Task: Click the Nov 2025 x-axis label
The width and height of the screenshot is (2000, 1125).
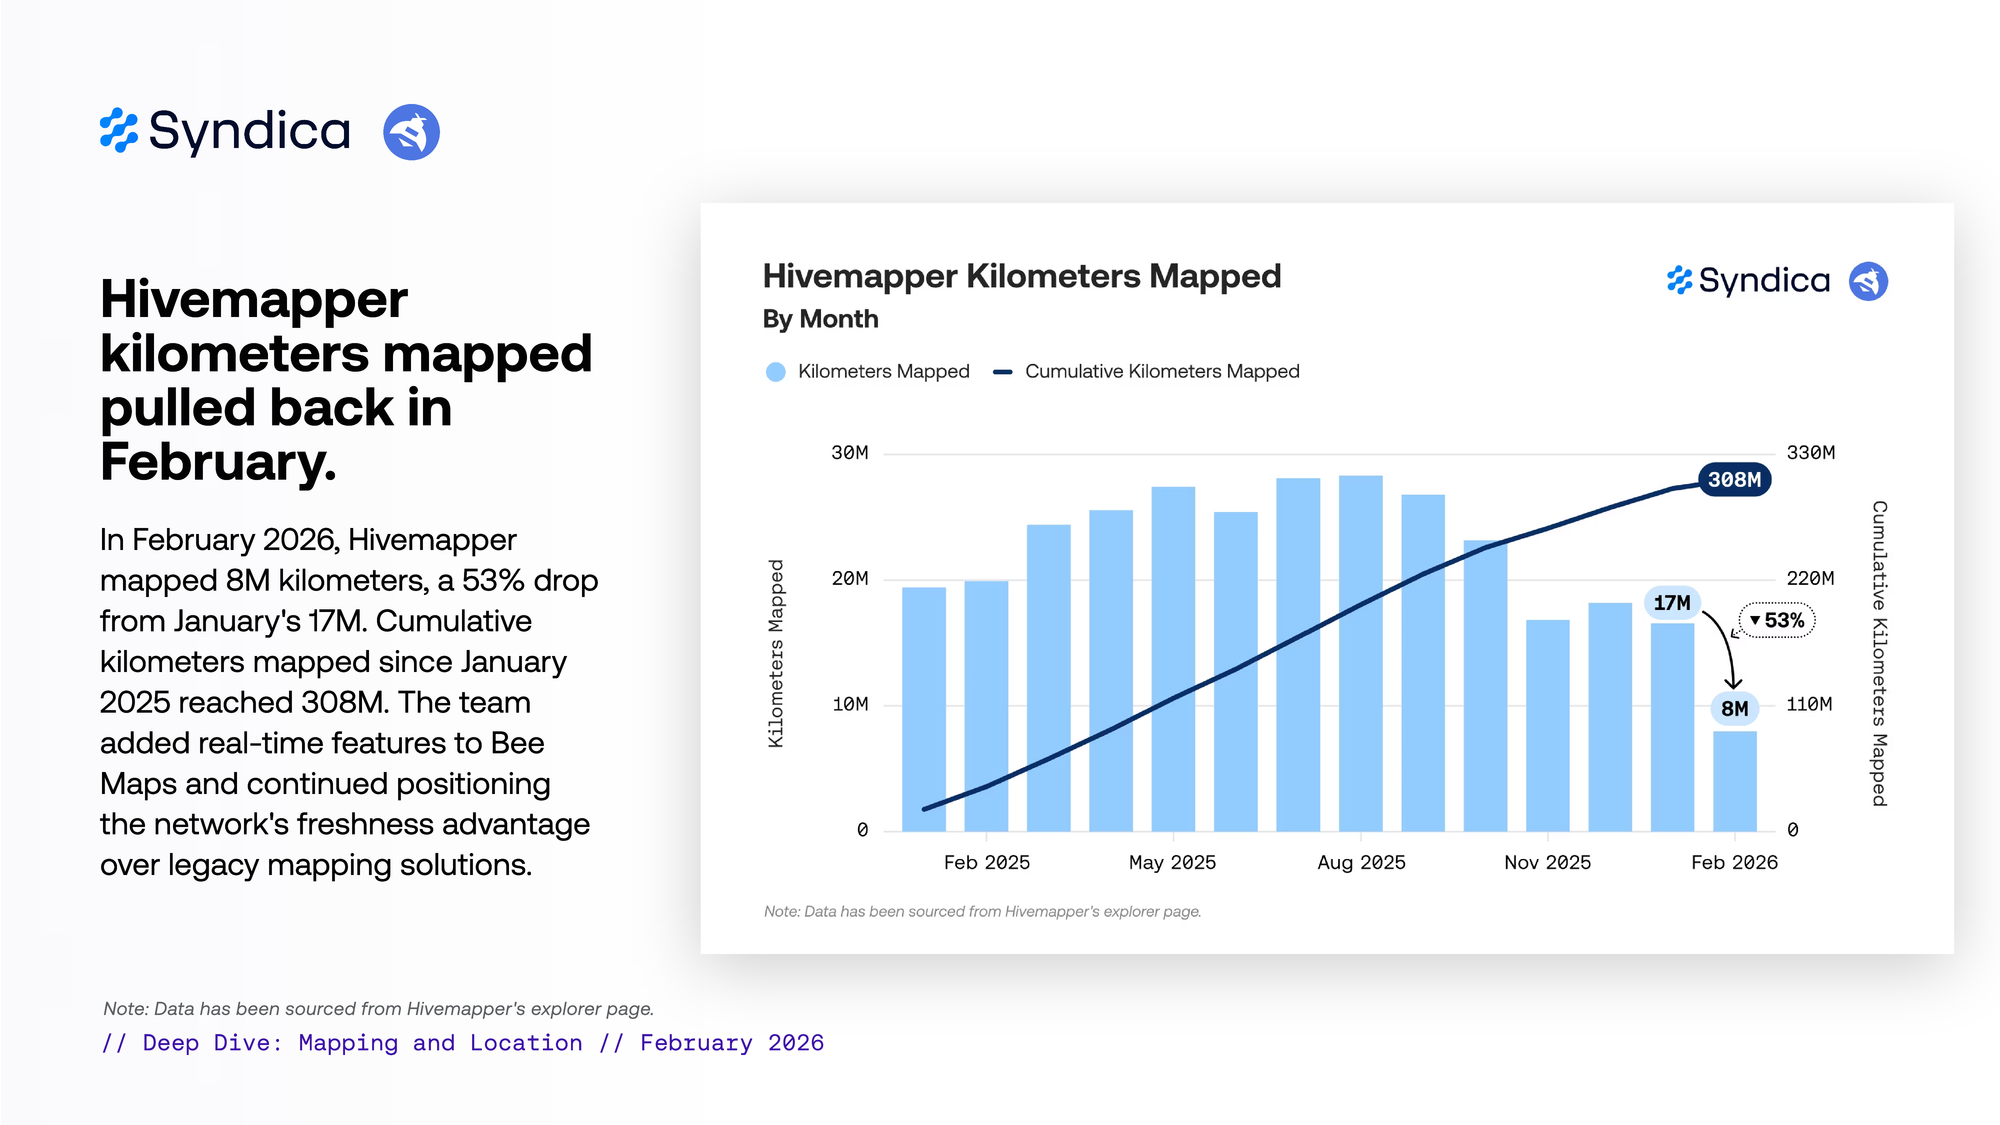Action: click(x=1547, y=862)
